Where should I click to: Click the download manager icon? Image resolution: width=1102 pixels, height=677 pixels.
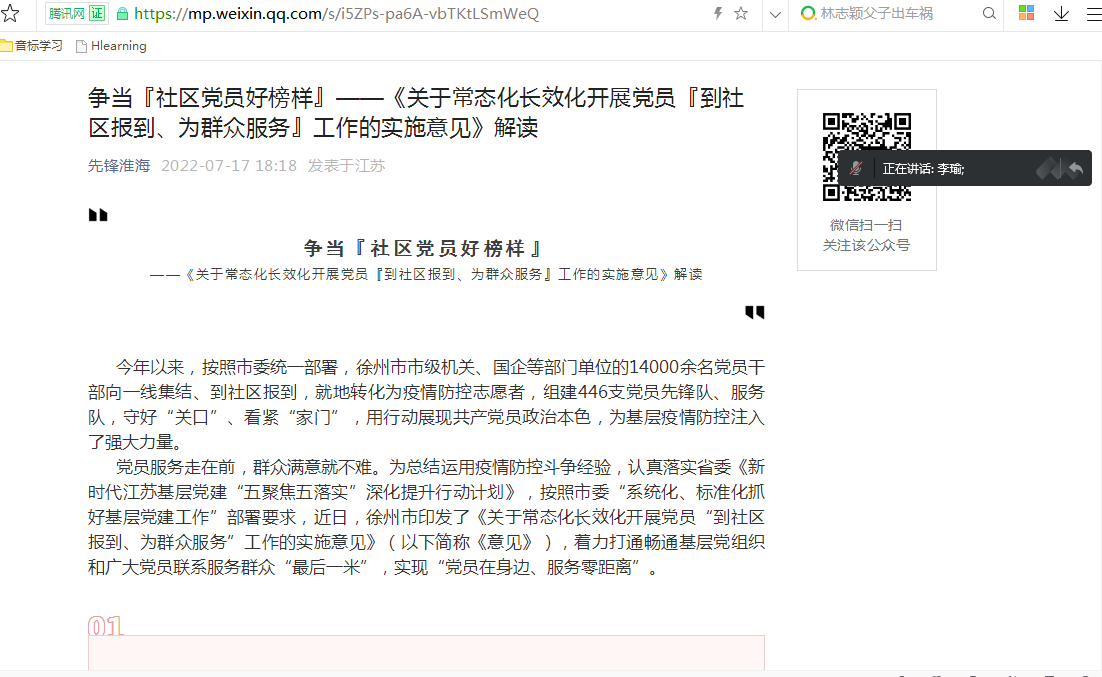[1060, 15]
